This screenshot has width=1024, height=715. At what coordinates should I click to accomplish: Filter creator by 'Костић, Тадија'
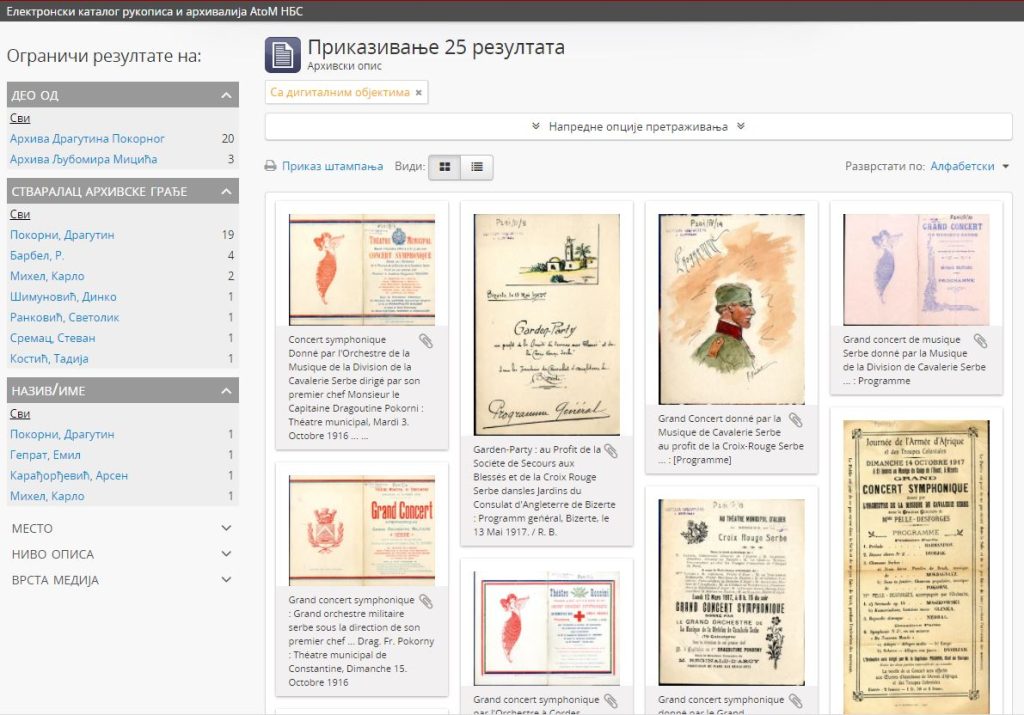point(49,358)
